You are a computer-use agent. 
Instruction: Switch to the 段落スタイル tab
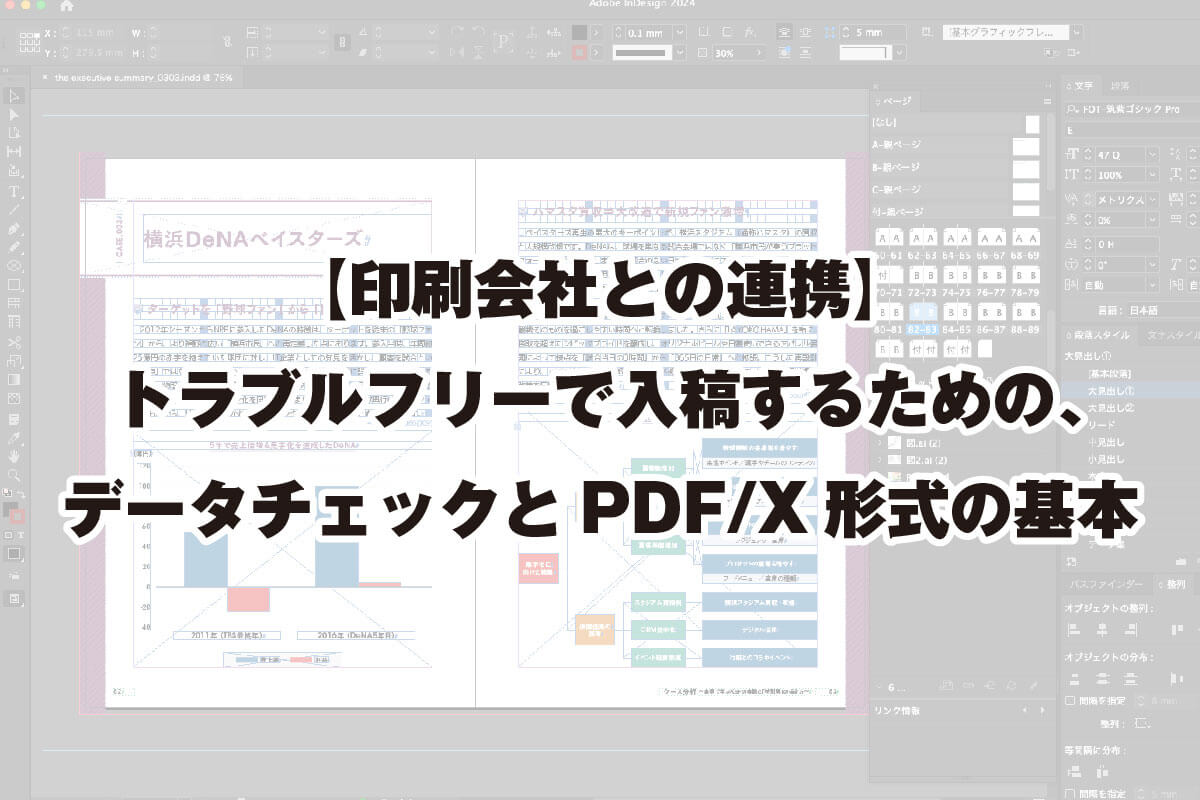coord(1101,335)
